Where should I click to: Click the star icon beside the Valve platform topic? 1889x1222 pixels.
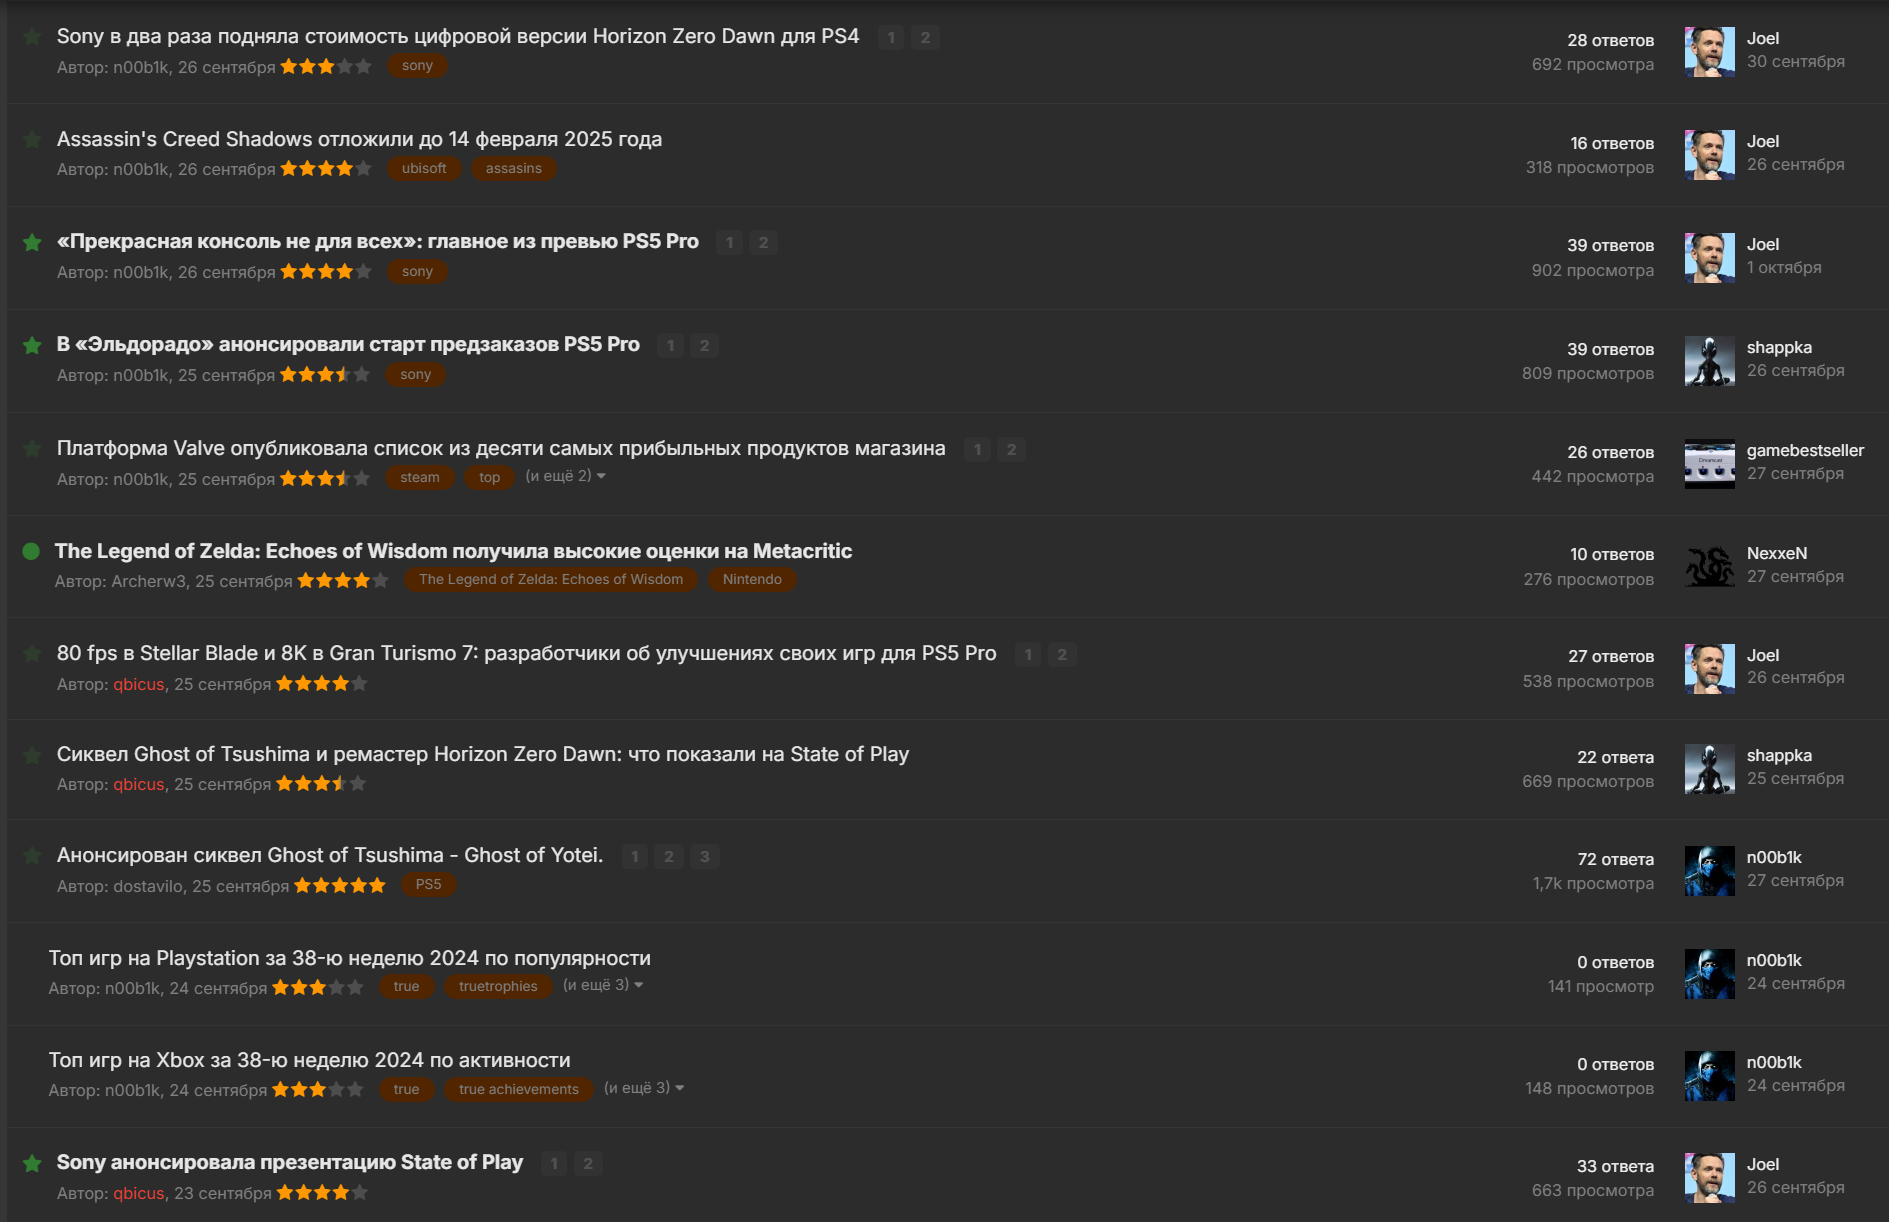[x=32, y=449]
